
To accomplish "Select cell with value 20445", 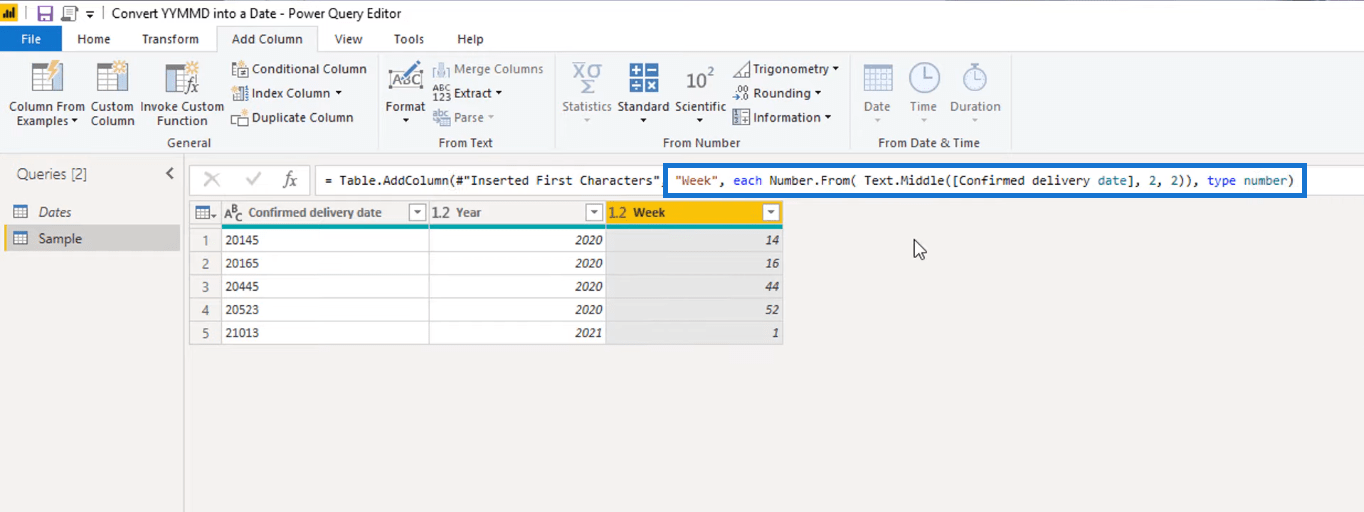I will (325, 287).
